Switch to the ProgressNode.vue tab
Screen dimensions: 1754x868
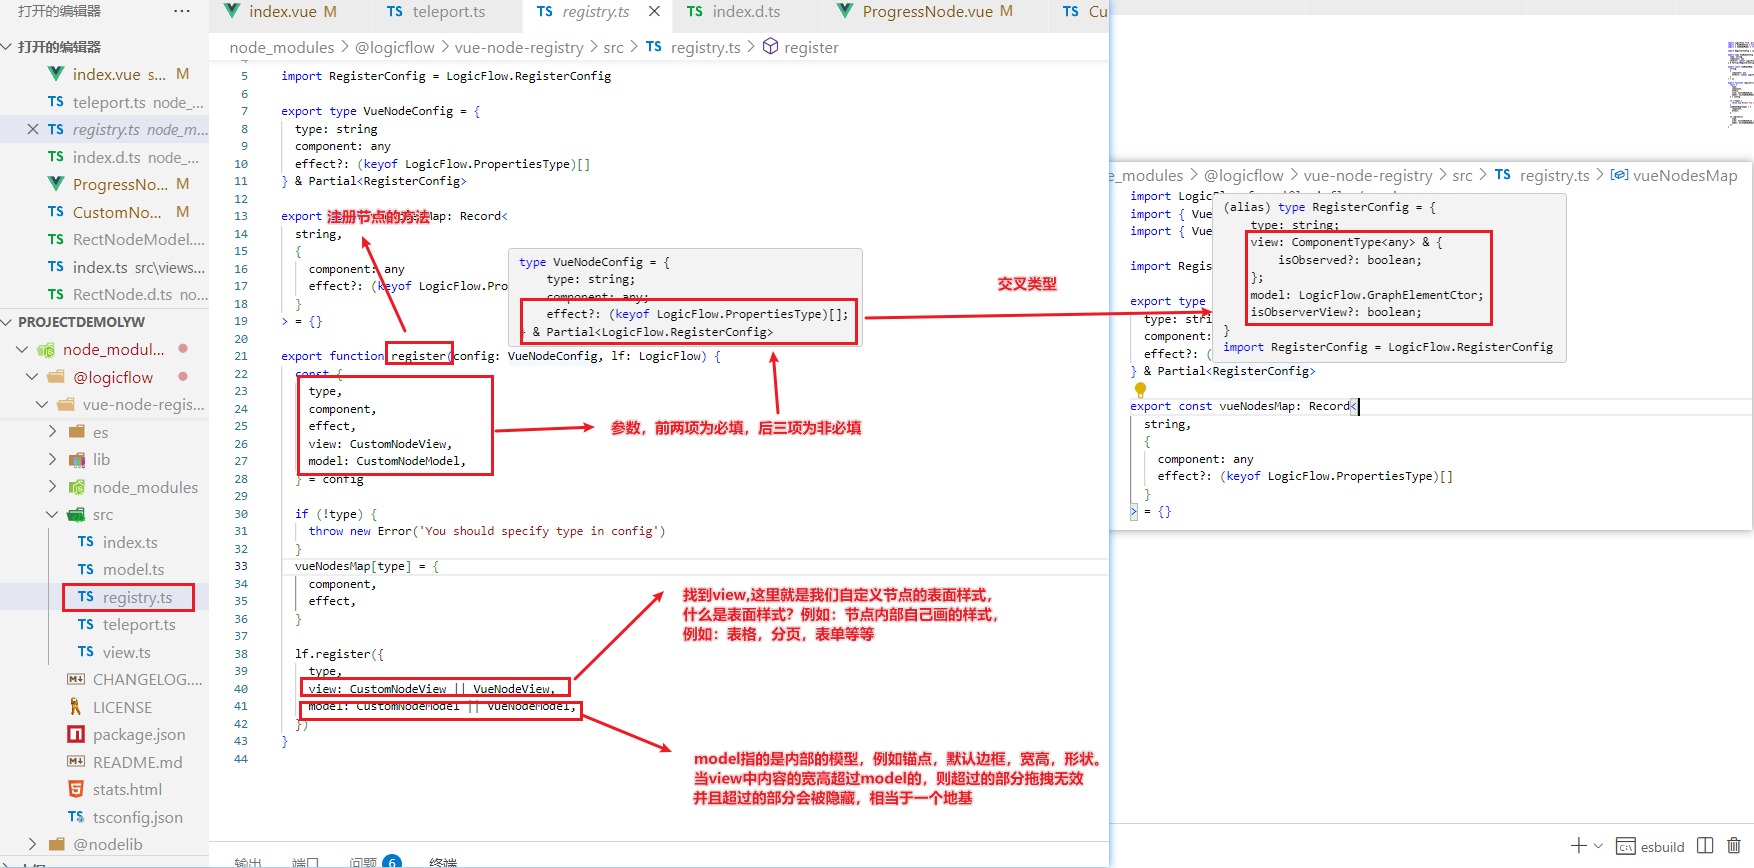click(x=926, y=11)
